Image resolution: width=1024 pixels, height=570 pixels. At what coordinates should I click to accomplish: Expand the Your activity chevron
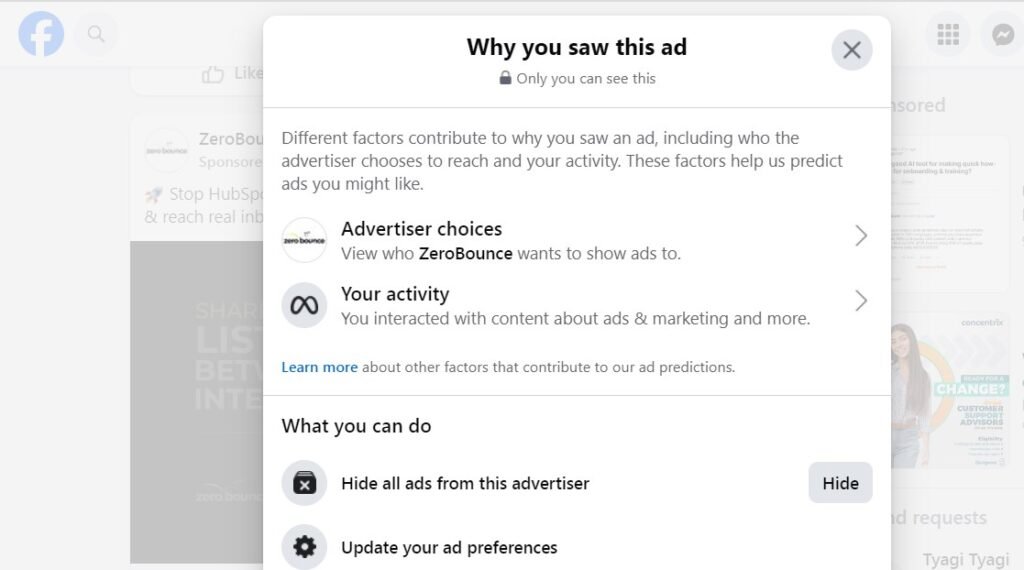pyautogui.click(x=860, y=301)
